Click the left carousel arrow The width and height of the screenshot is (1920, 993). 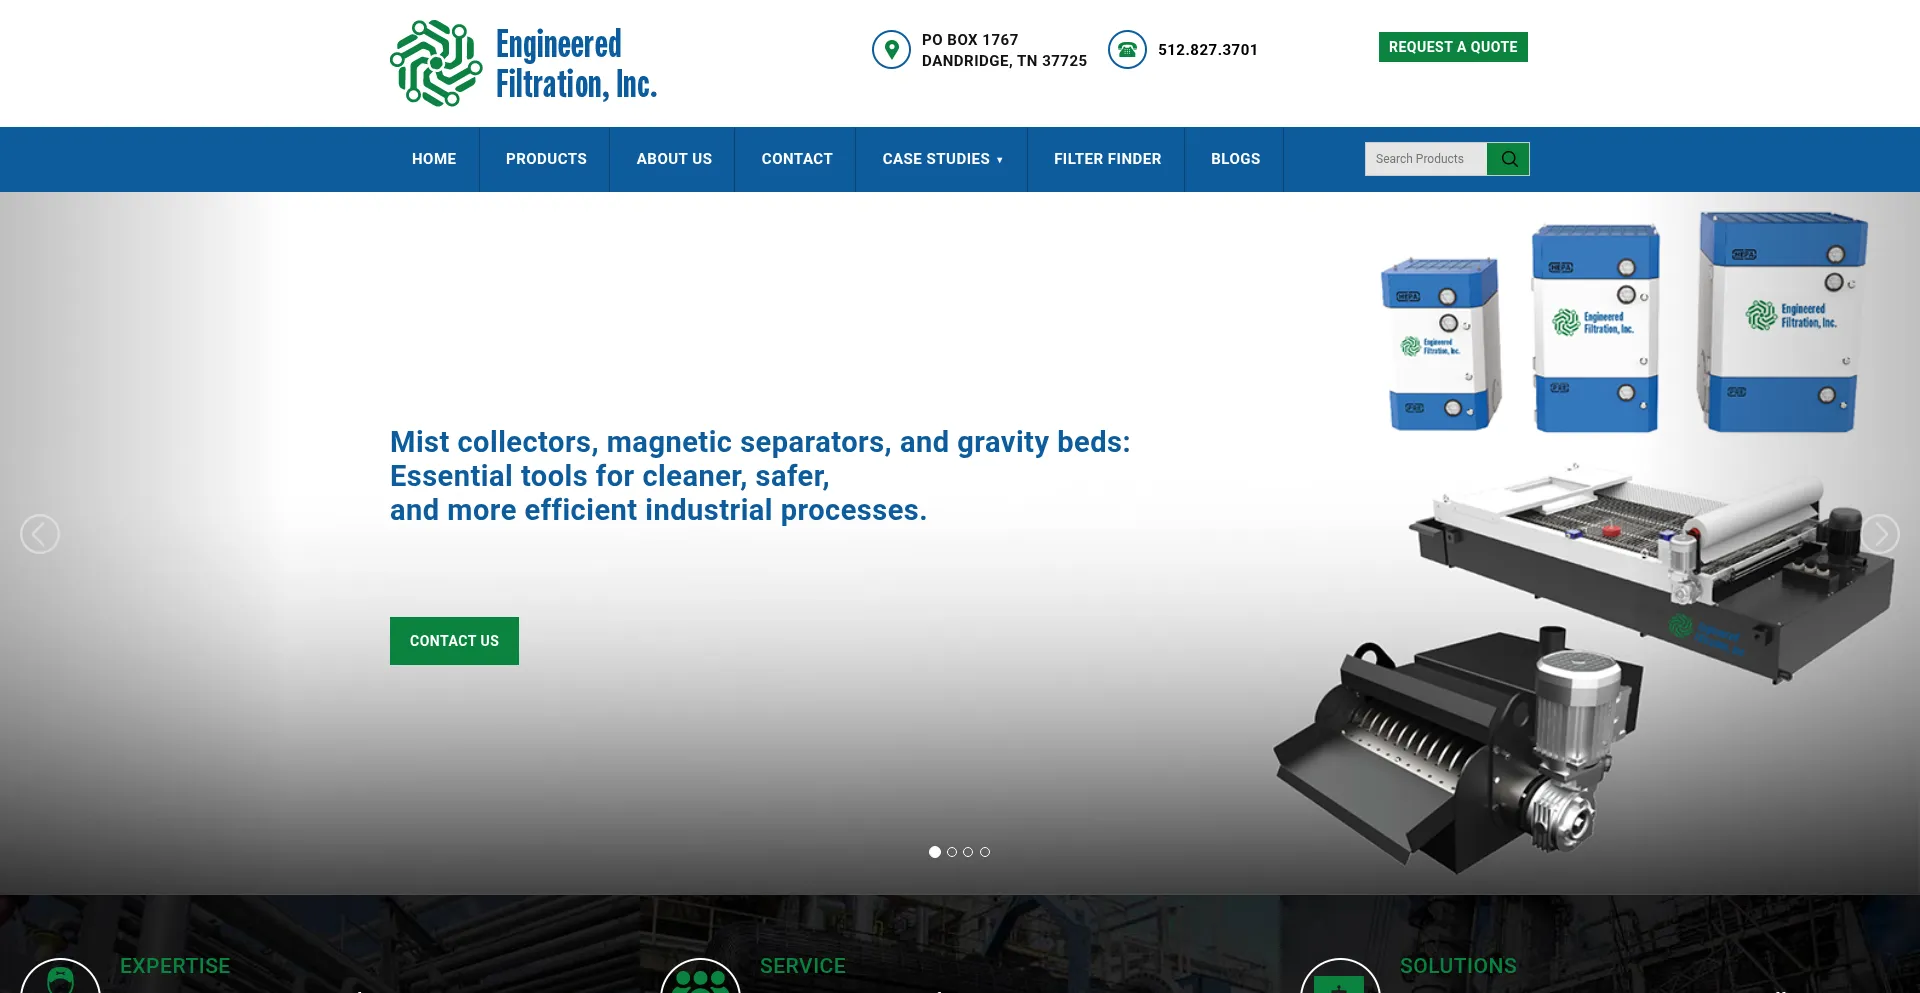[x=40, y=533]
